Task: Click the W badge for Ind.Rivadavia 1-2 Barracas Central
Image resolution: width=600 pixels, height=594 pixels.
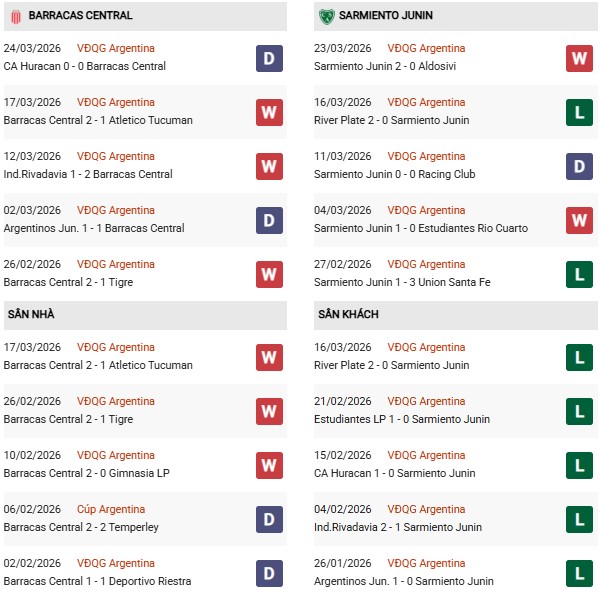Action: pos(269,166)
